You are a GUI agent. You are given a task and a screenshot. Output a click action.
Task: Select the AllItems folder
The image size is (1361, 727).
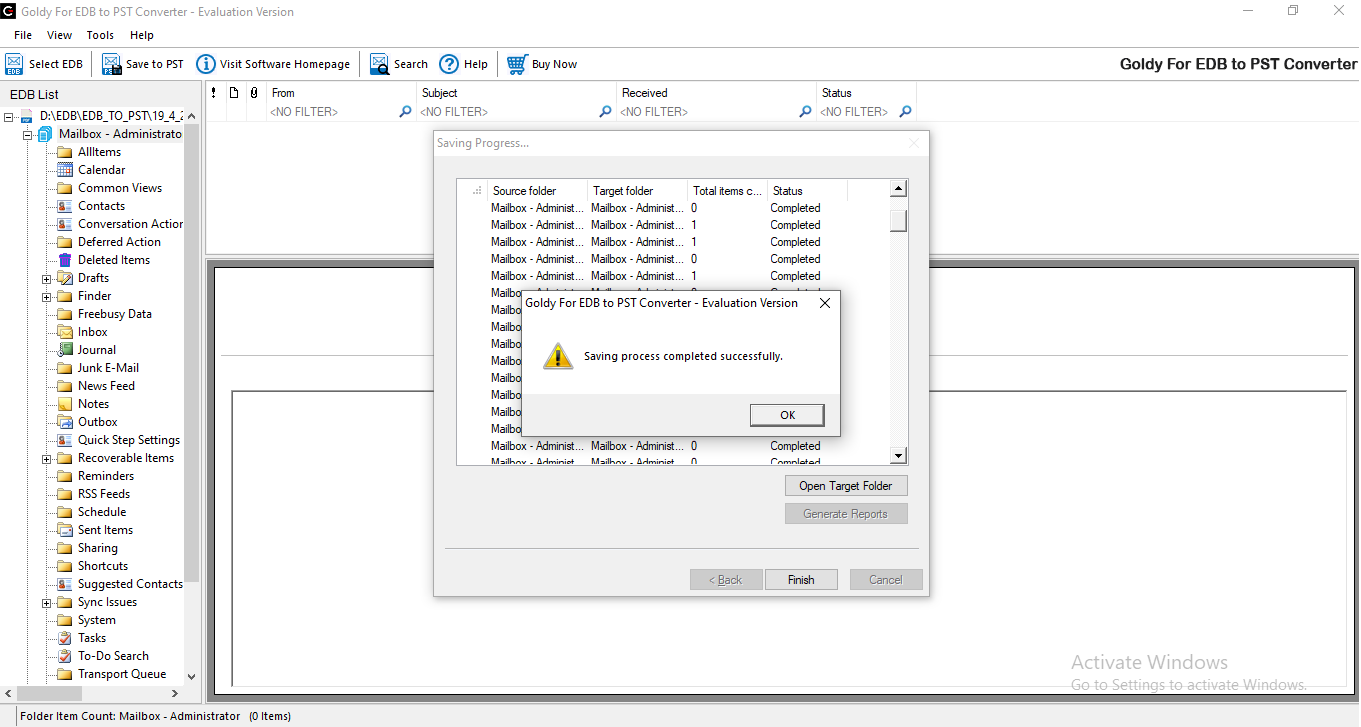[99, 152]
